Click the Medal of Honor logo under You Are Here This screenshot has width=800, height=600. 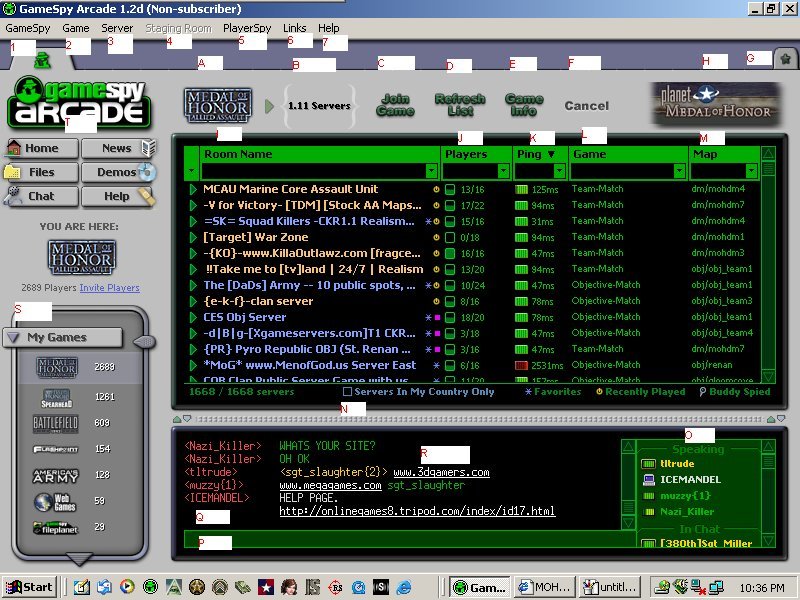pos(82,257)
